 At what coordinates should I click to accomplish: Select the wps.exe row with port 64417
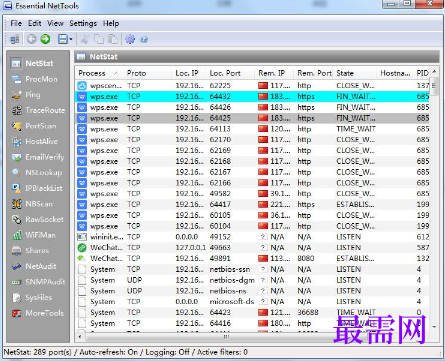tap(253, 204)
